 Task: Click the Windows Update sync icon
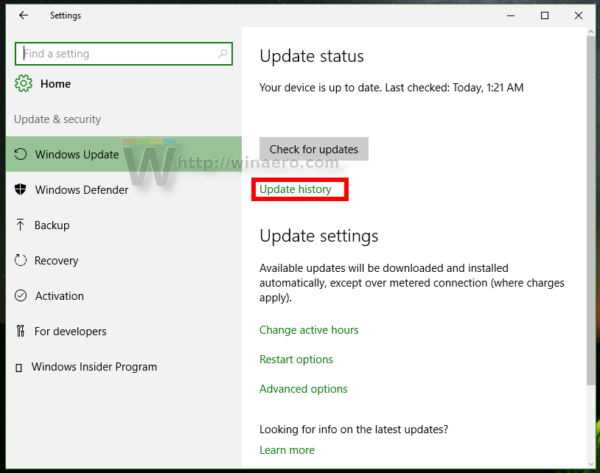21,155
